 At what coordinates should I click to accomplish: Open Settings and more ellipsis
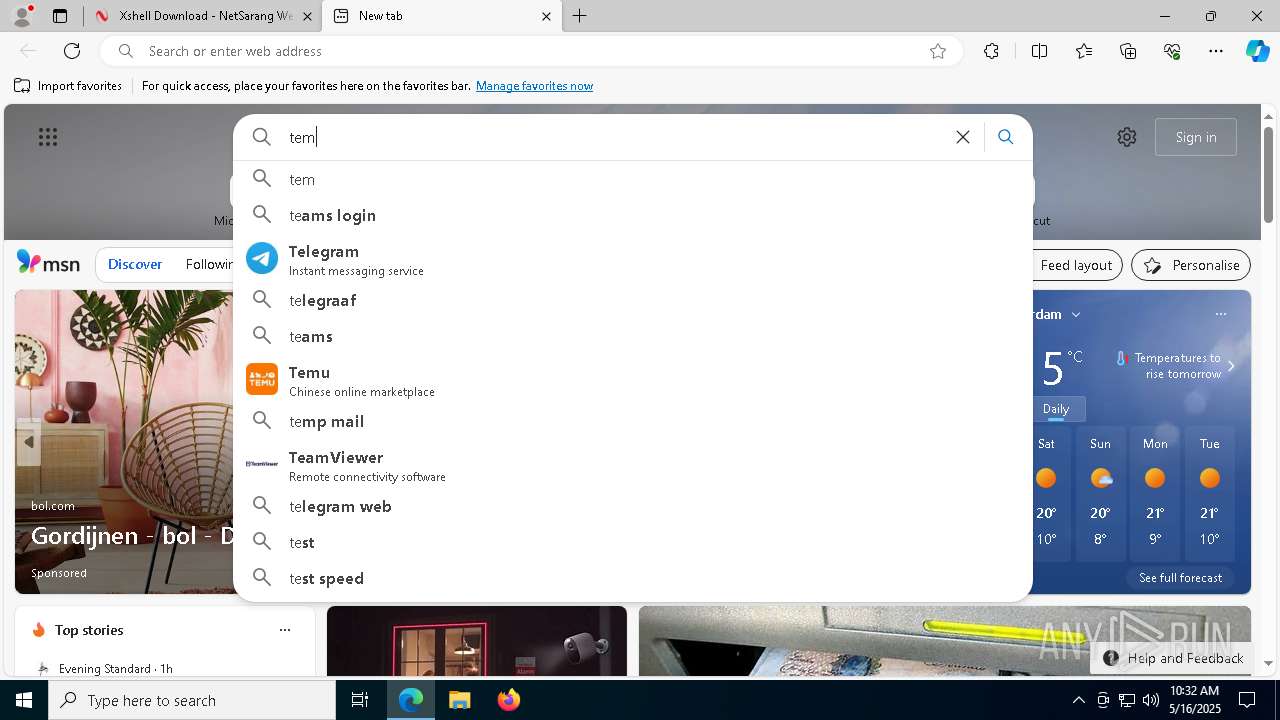(x=1216, y=51)
